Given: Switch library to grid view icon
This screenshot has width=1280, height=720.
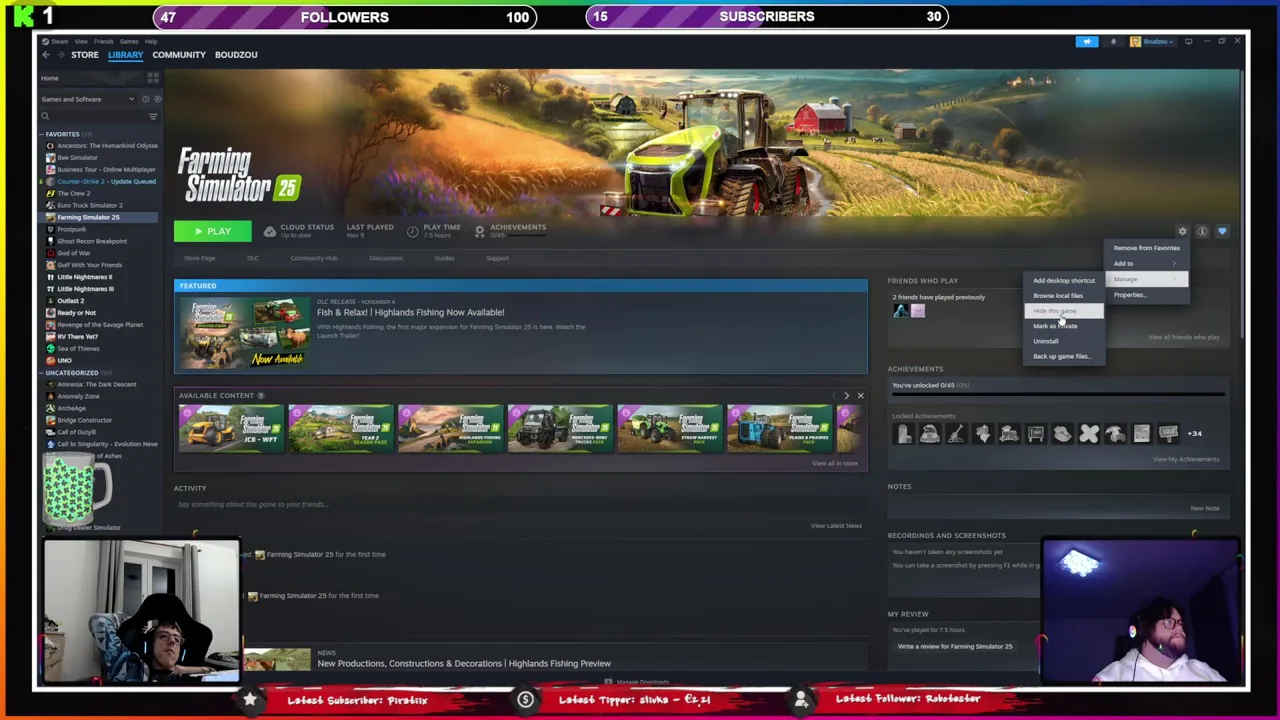Looking at the screenshot, I should (x=153, y=78).
